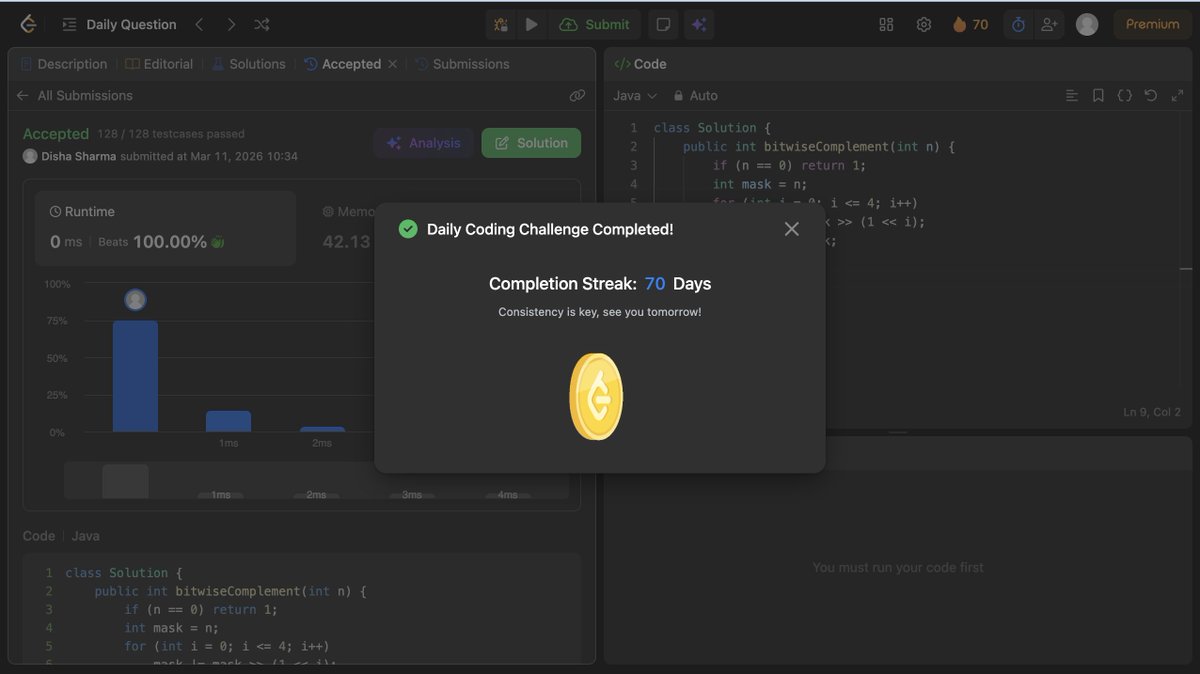Click the Premium button
Viewport: 1200px width, 674px height.
click(1153, 24)
